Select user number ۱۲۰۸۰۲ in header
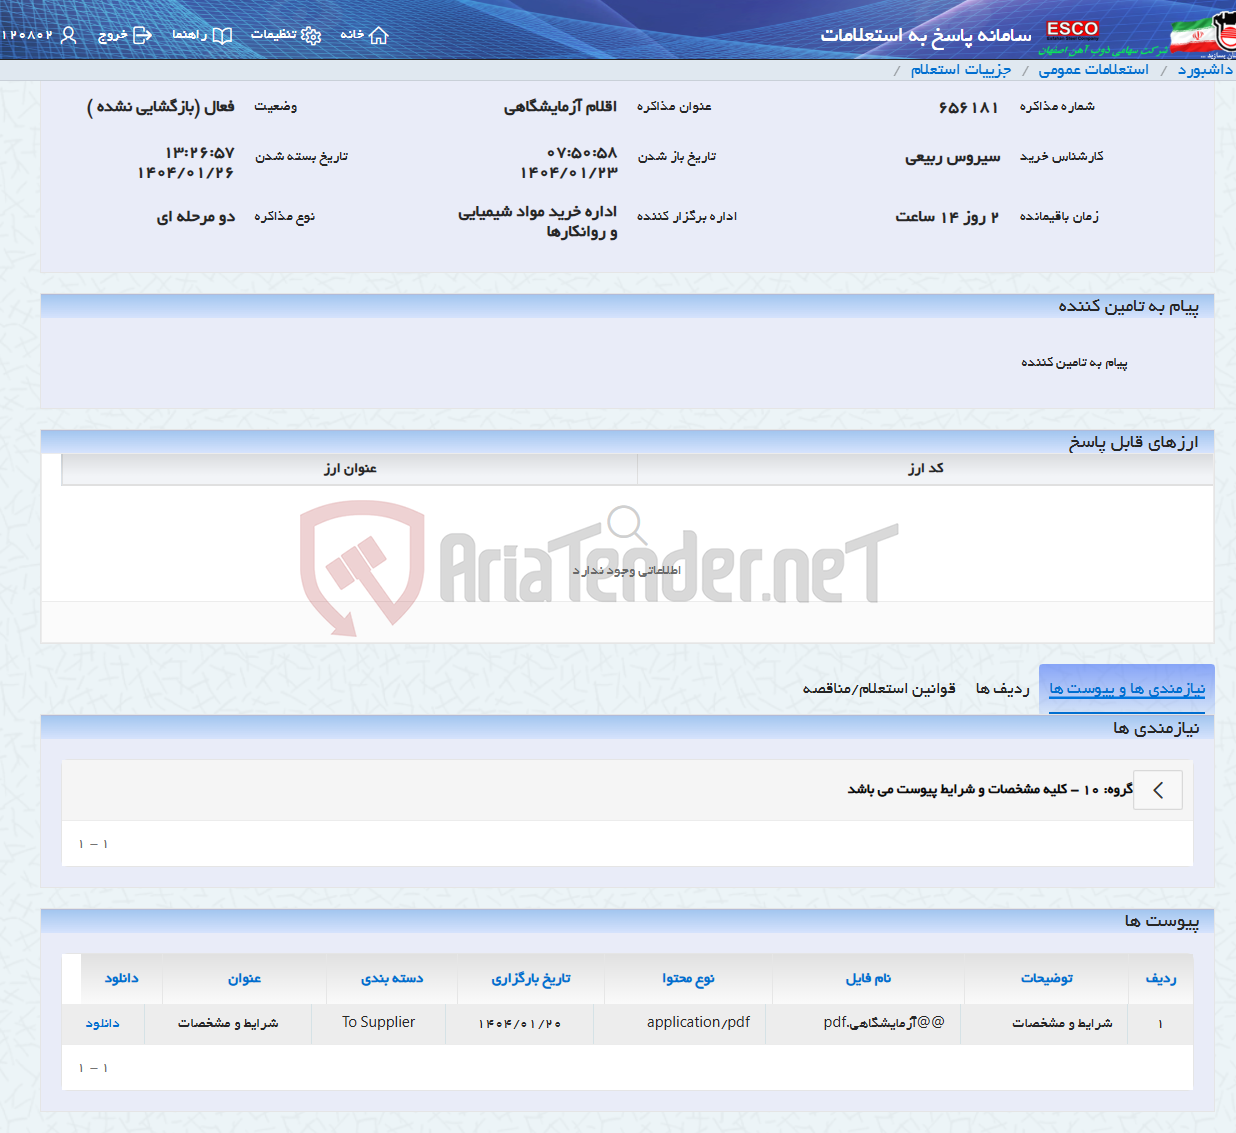Viewport: 1236px width, 1133px height. coord(28,35)
